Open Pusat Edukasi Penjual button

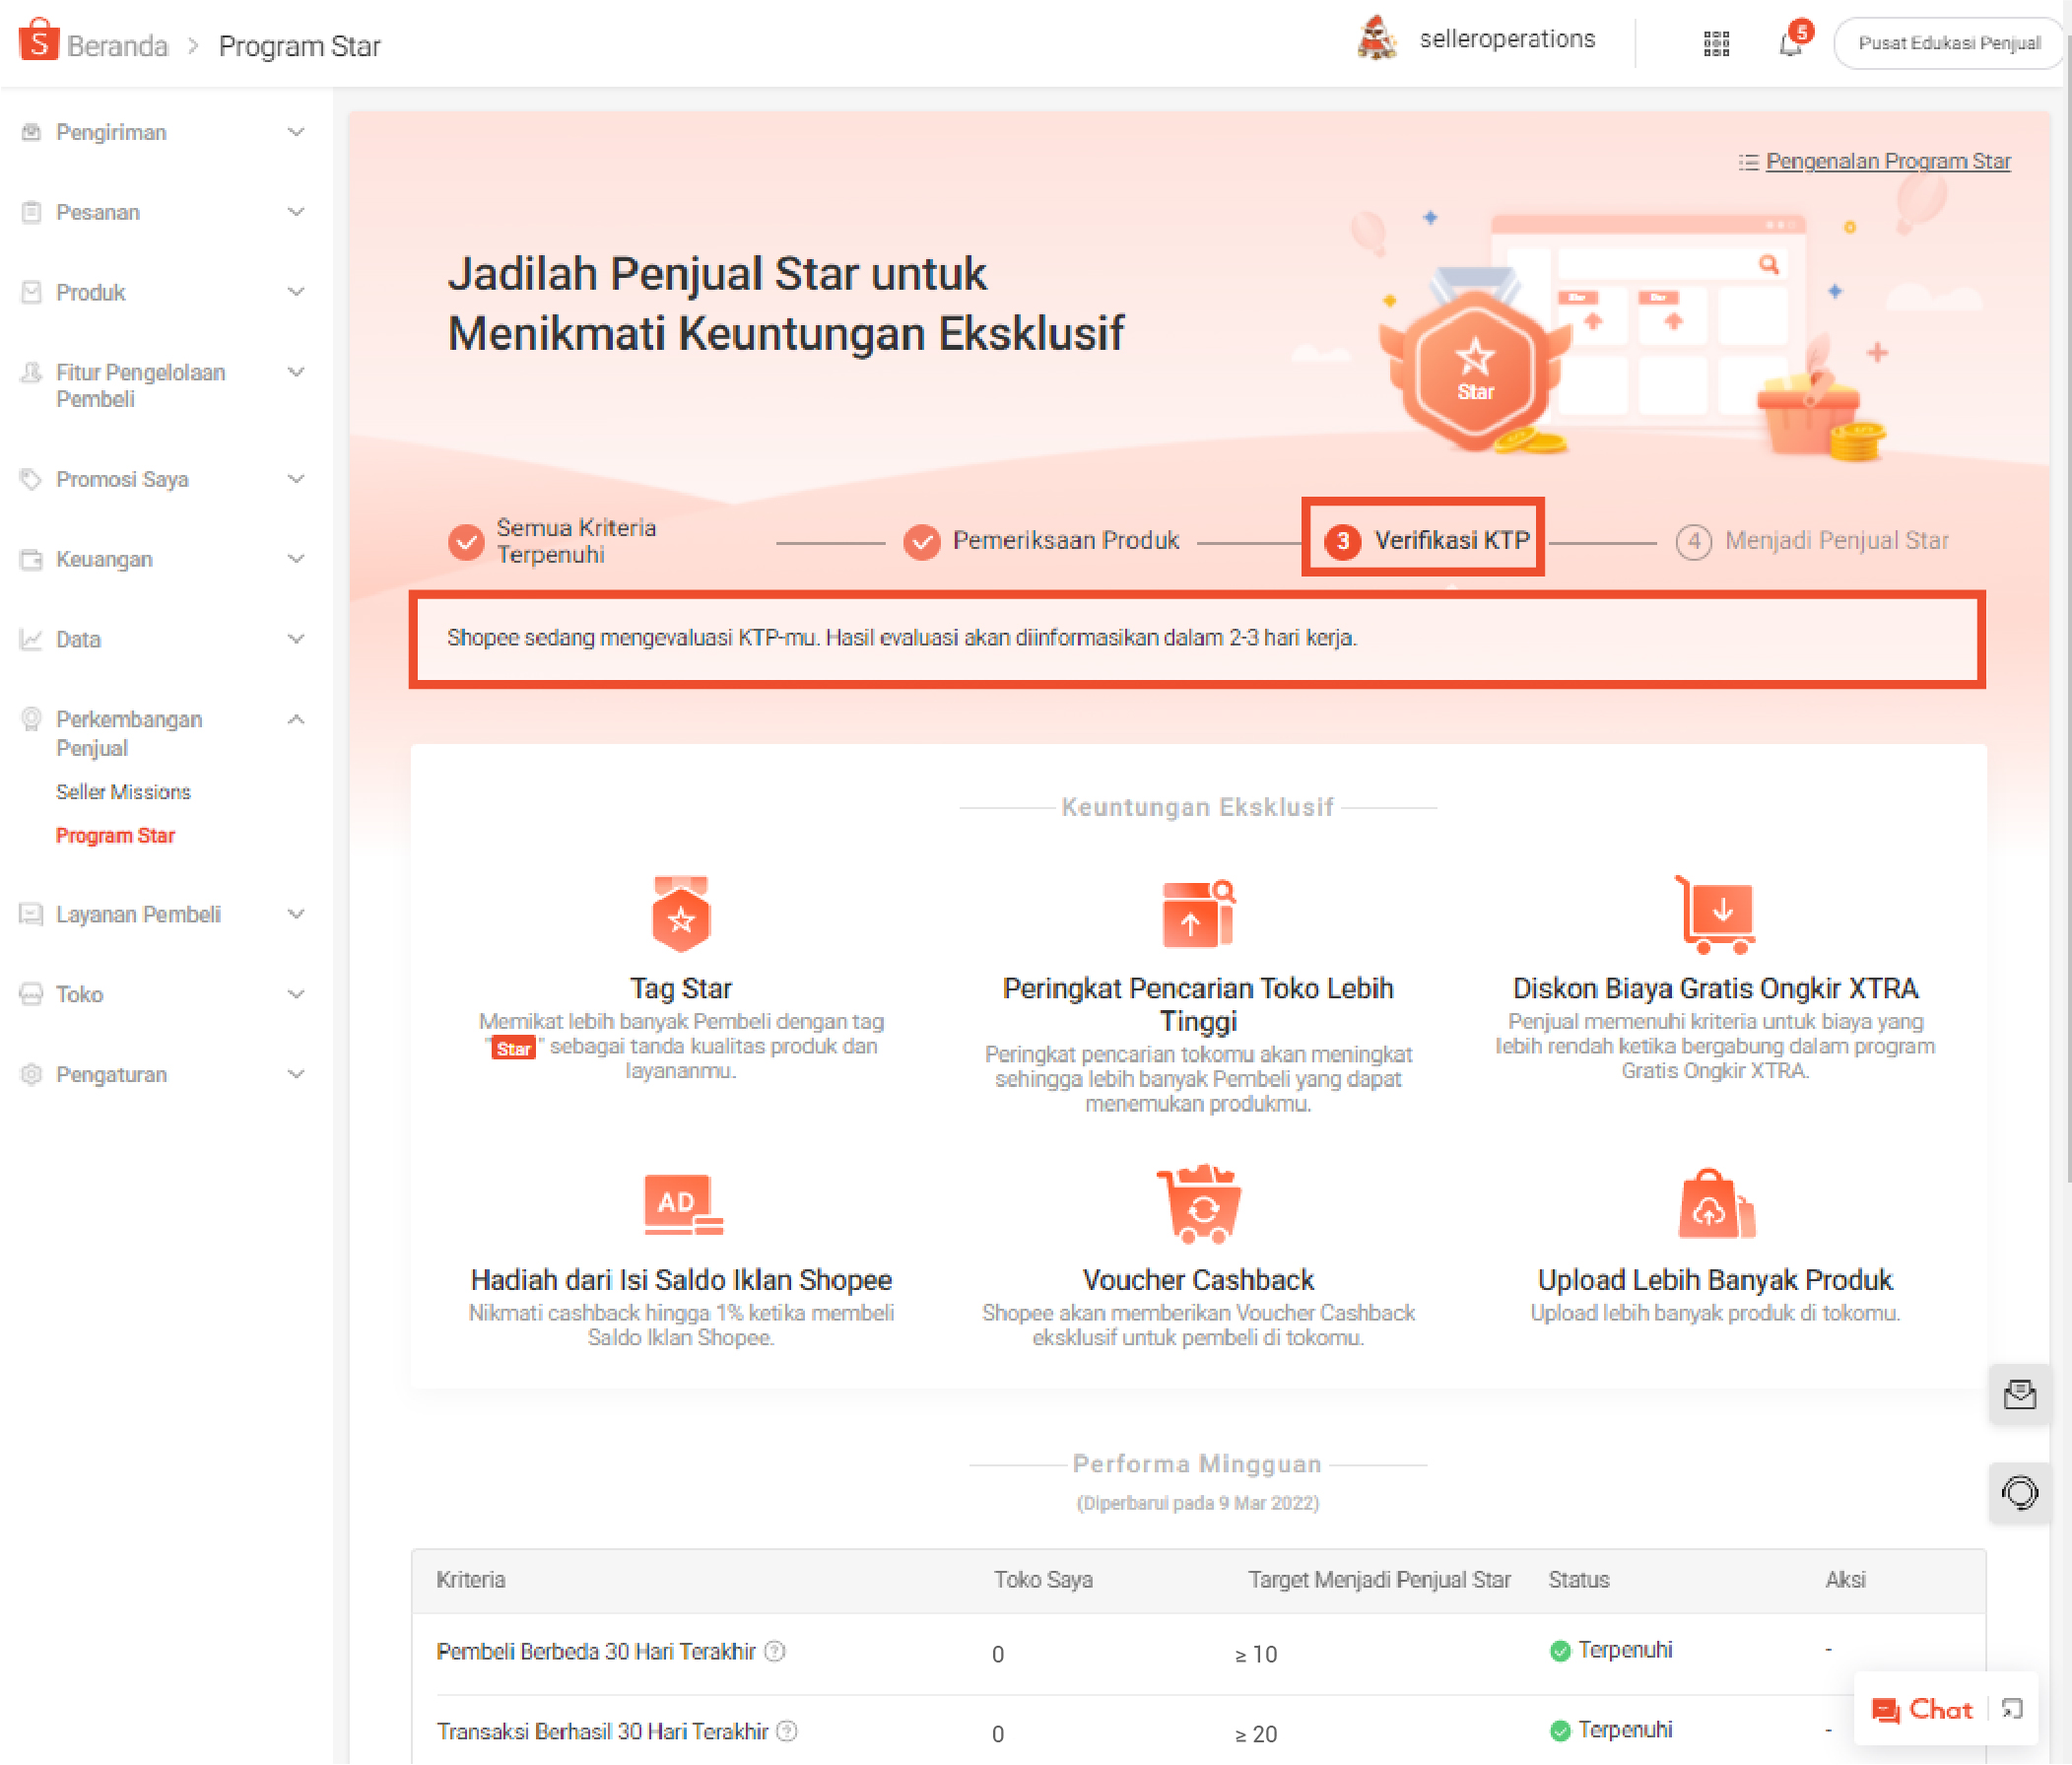click(1949, 43)
